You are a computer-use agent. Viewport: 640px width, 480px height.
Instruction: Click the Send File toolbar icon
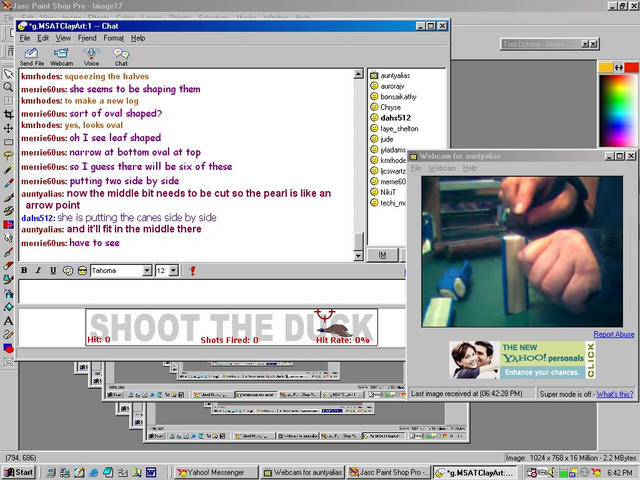(x=31, y=57)
